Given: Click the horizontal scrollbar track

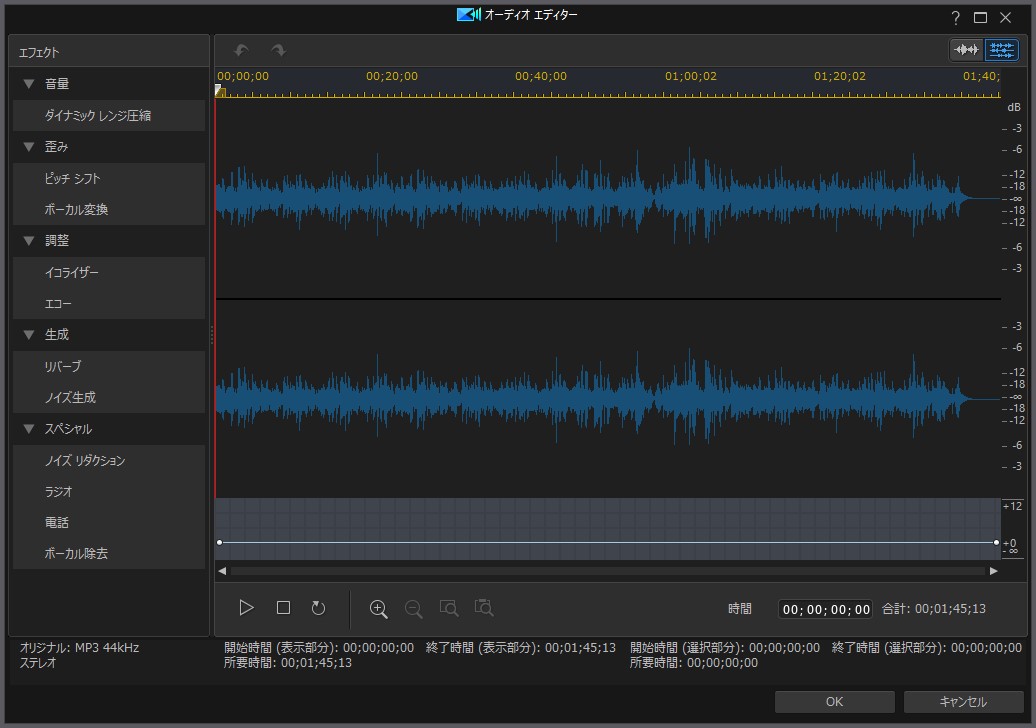Looking at the screenshot, I should tap(608, 571).
